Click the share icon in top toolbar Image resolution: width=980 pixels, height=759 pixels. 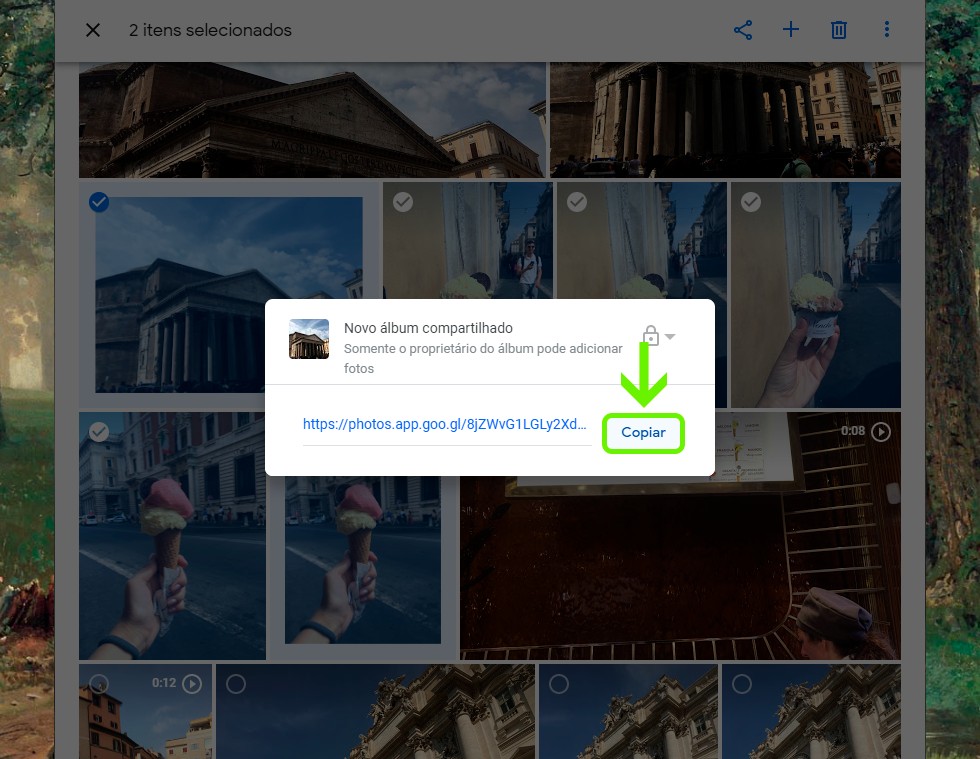[743, 30]
